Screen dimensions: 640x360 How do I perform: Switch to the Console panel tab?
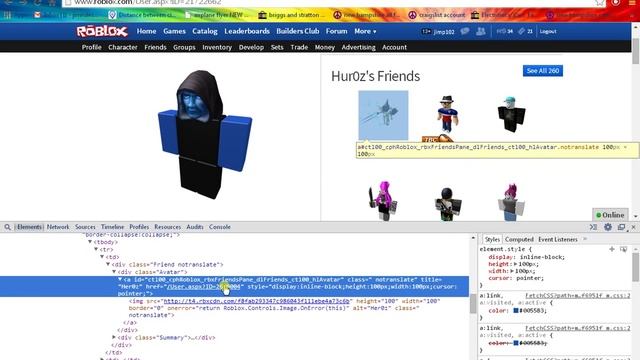[220, 227]
